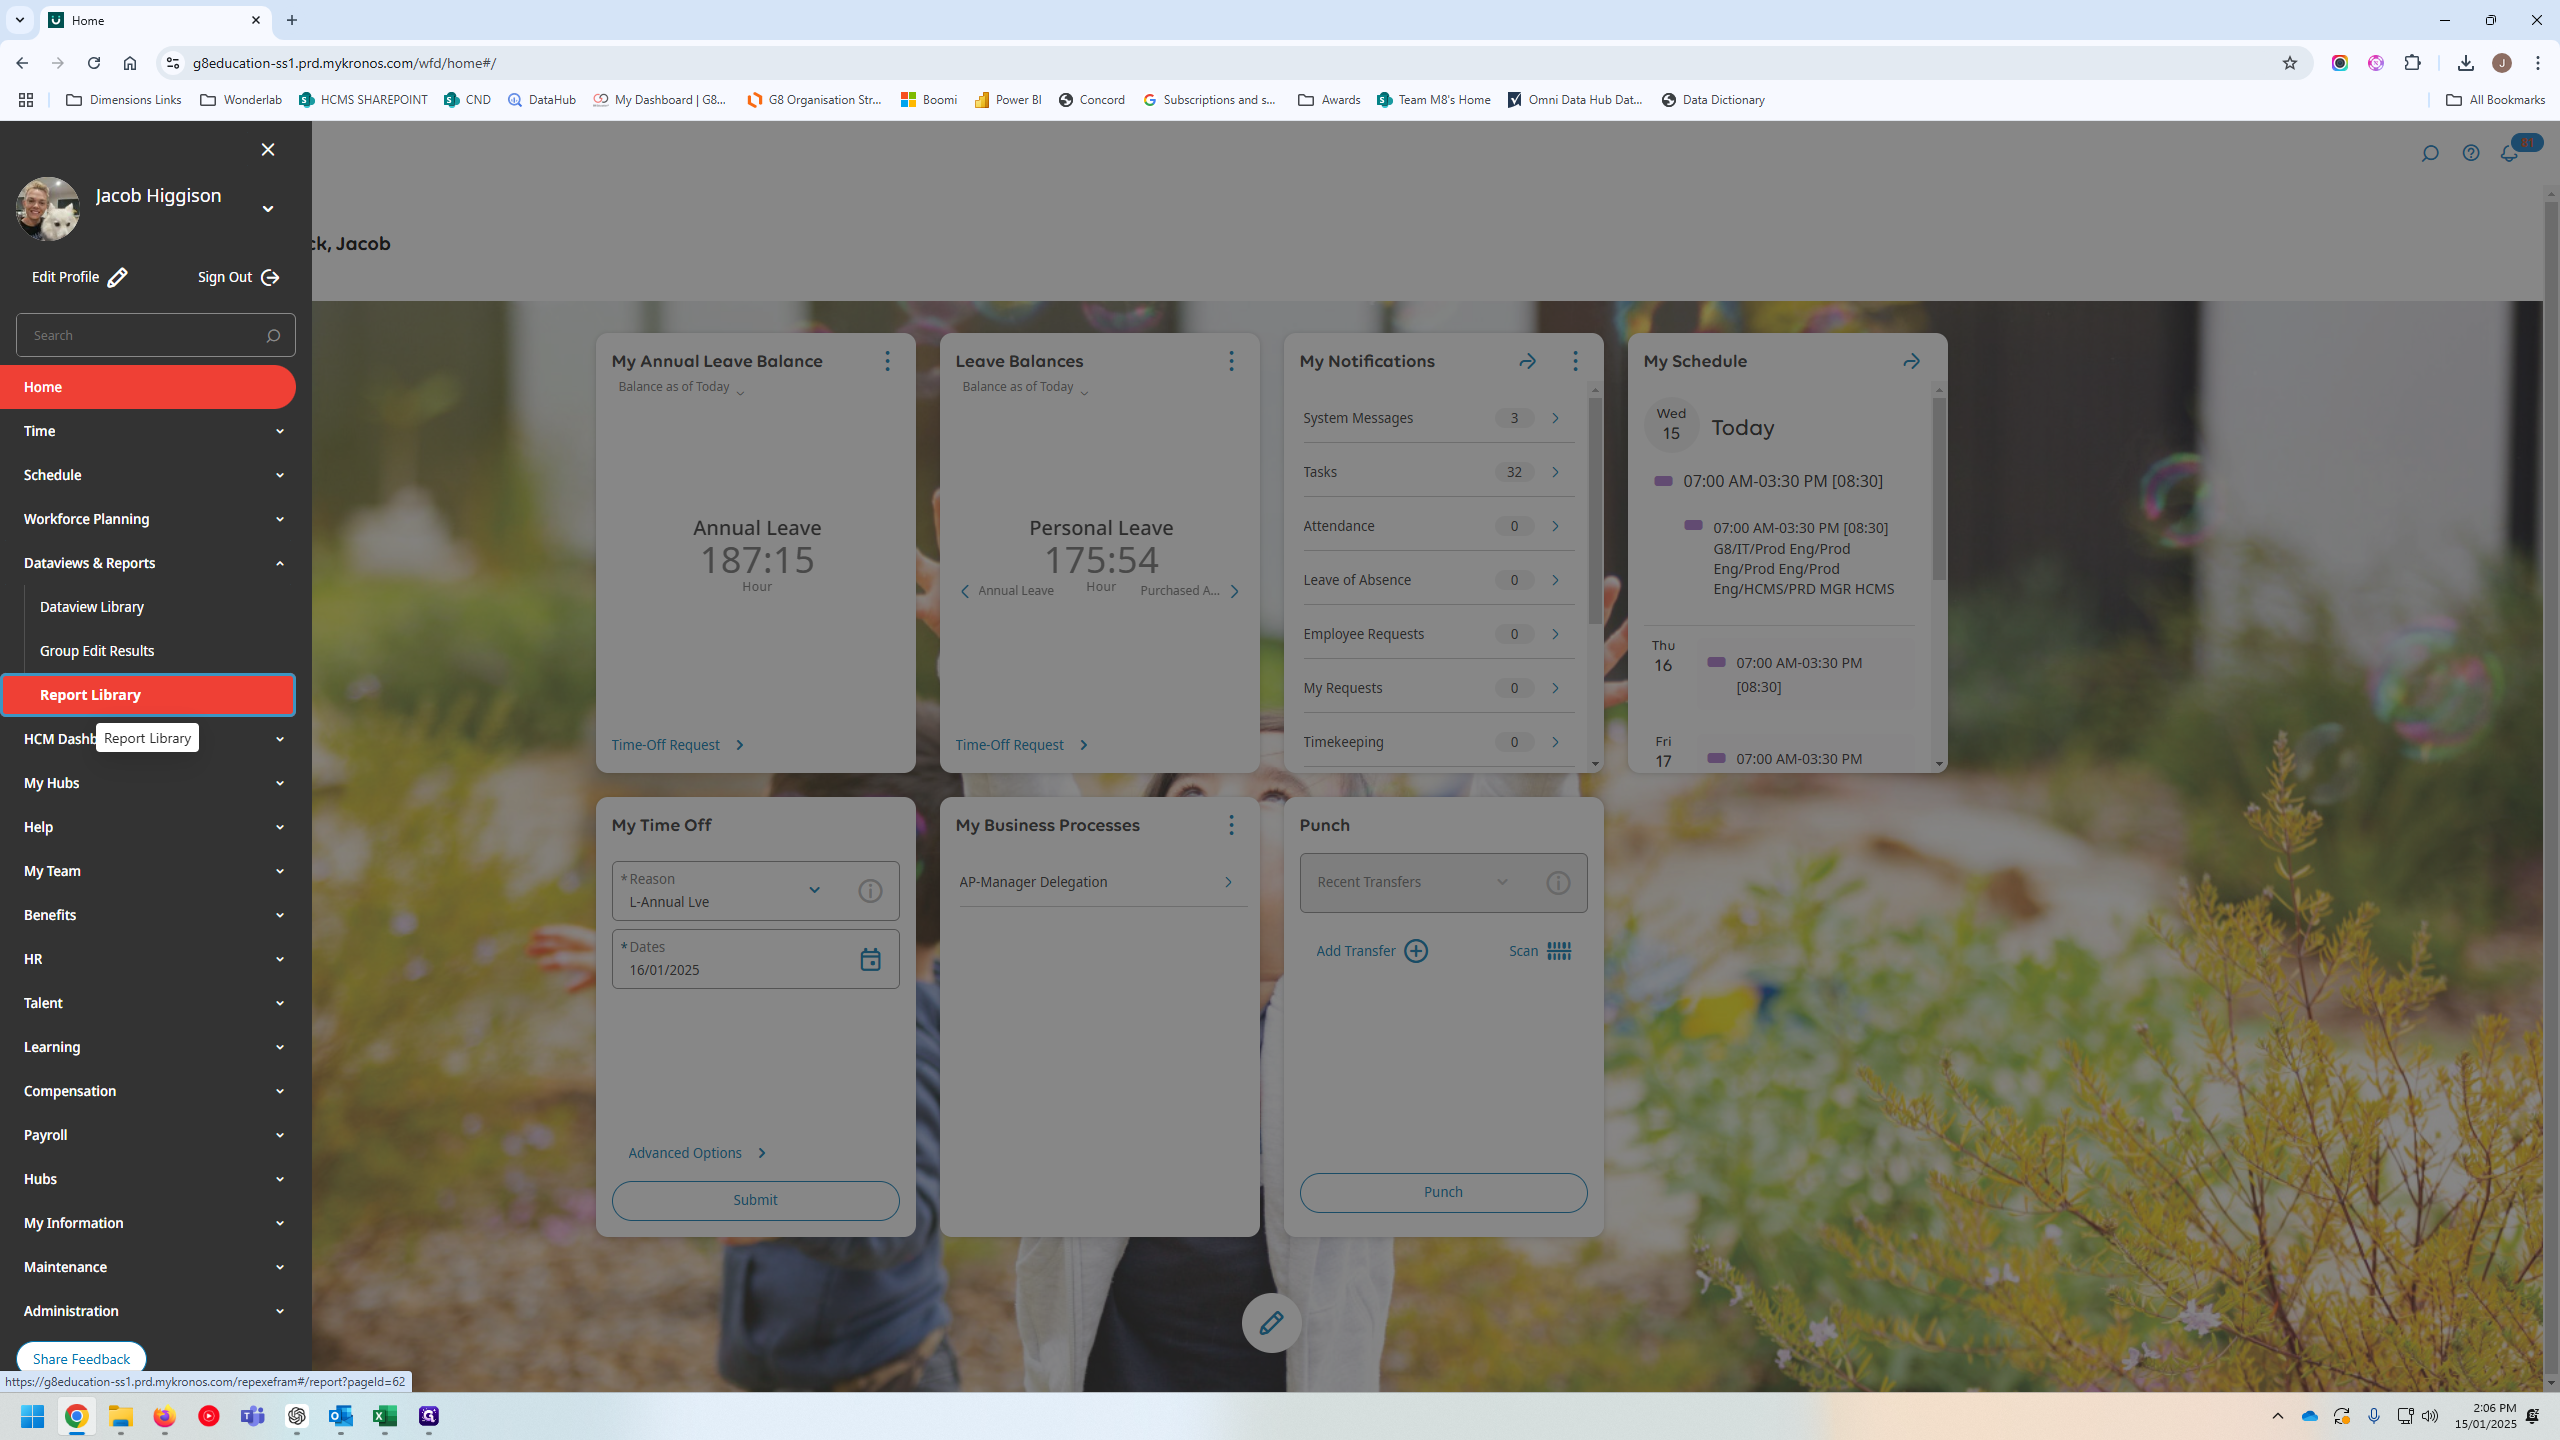Collapse the Dataviews & Reports section
This screenshot has height=1440, width=2560.
pyautogui.click(x=280, y=563)
